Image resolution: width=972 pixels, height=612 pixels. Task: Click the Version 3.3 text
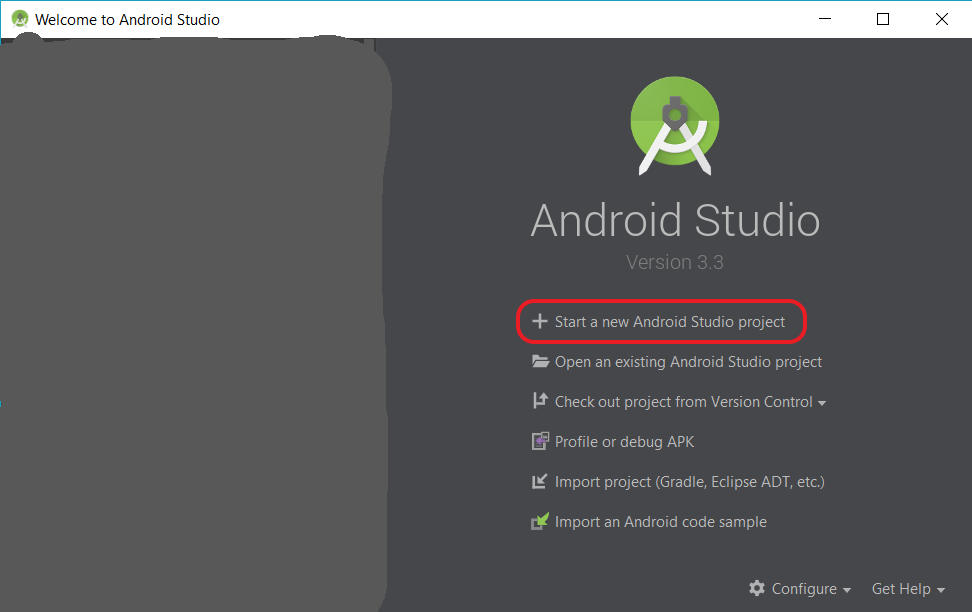point(674,262)
